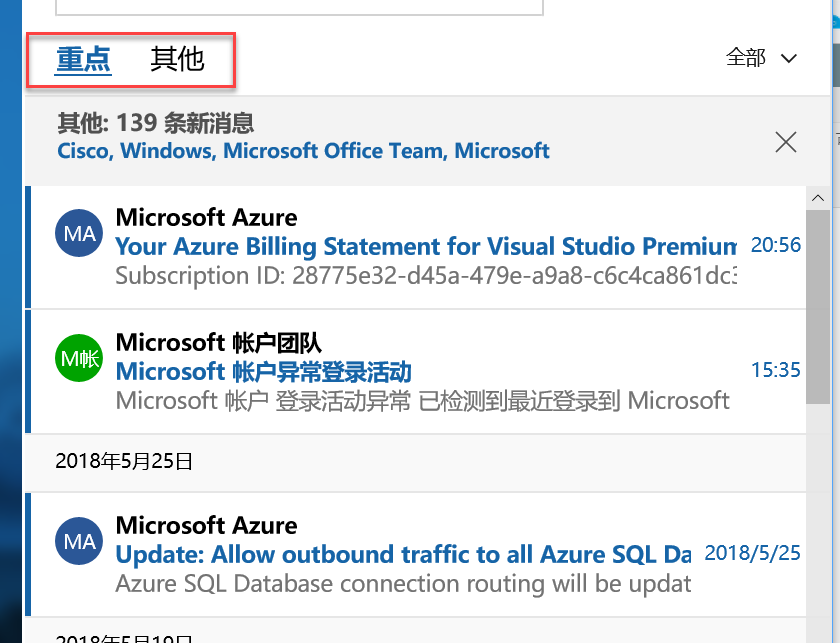The image size is (840, 643).
Task: Select Microsoft 帐户团队 sender name
Action: [x=218, y=343]
